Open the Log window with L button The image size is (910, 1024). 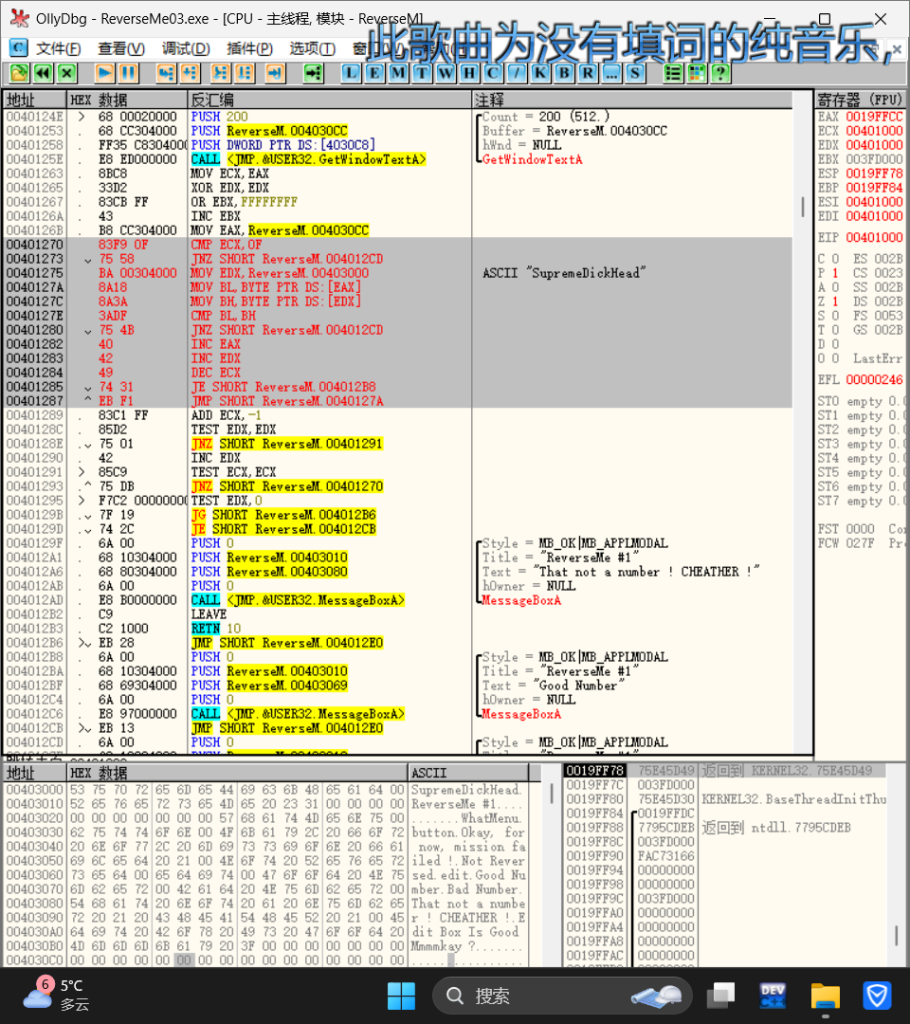pyautogui.click(x=351, y=73)
